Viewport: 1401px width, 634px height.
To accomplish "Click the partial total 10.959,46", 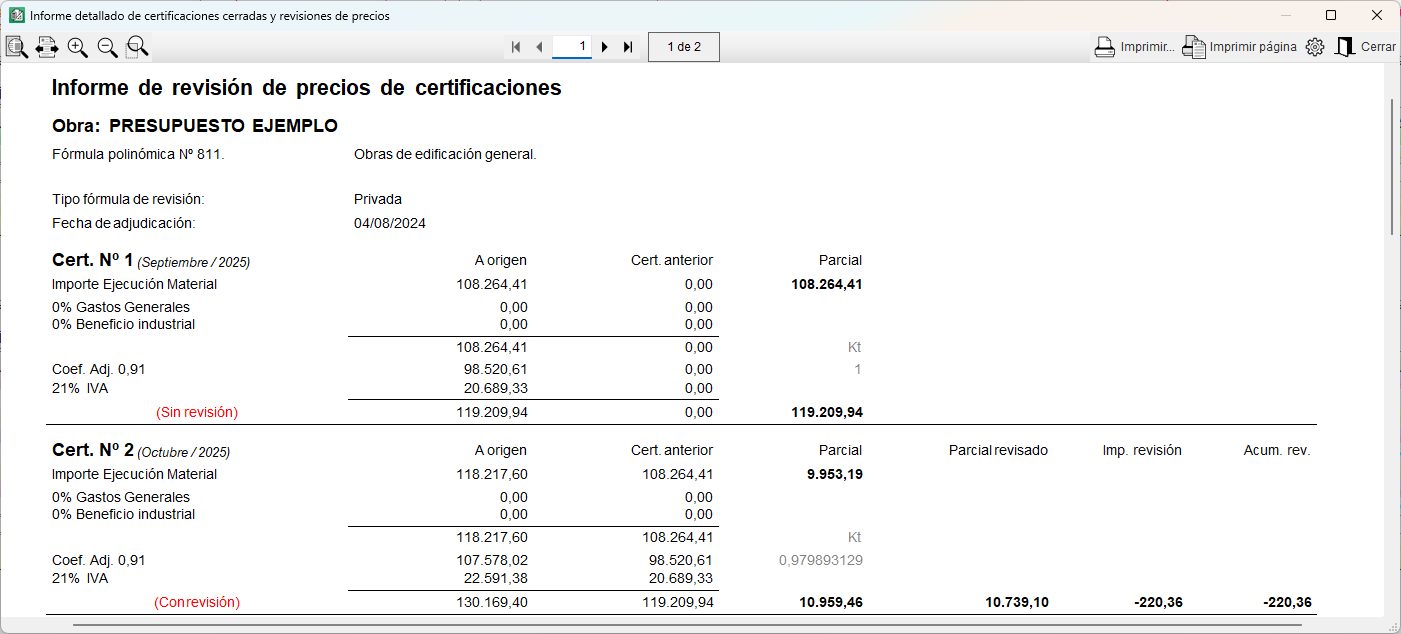I will tap(830, 602).
